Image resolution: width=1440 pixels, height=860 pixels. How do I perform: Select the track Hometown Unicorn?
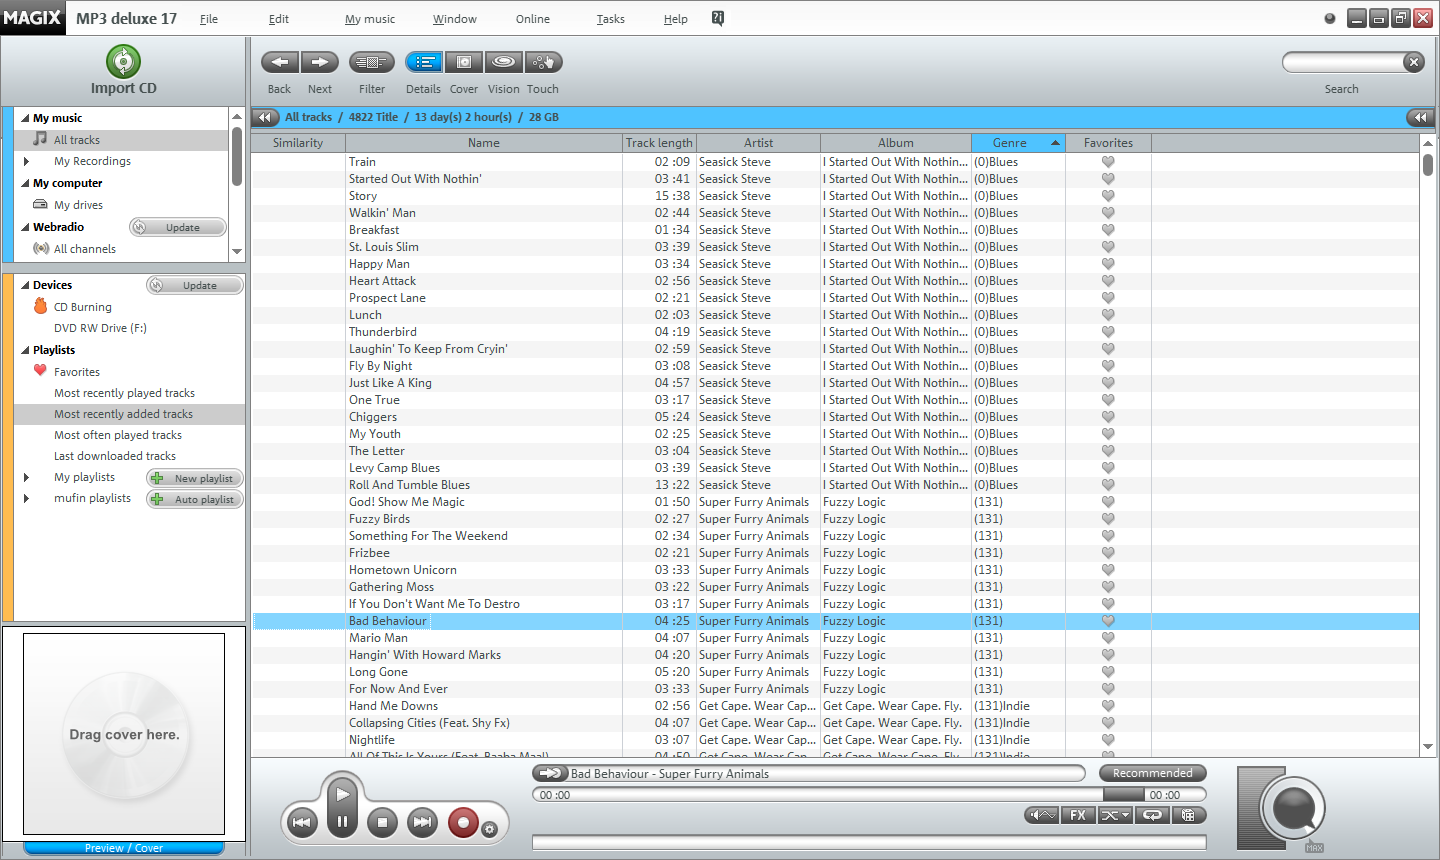pyautogui.click(x=403, y=570)
